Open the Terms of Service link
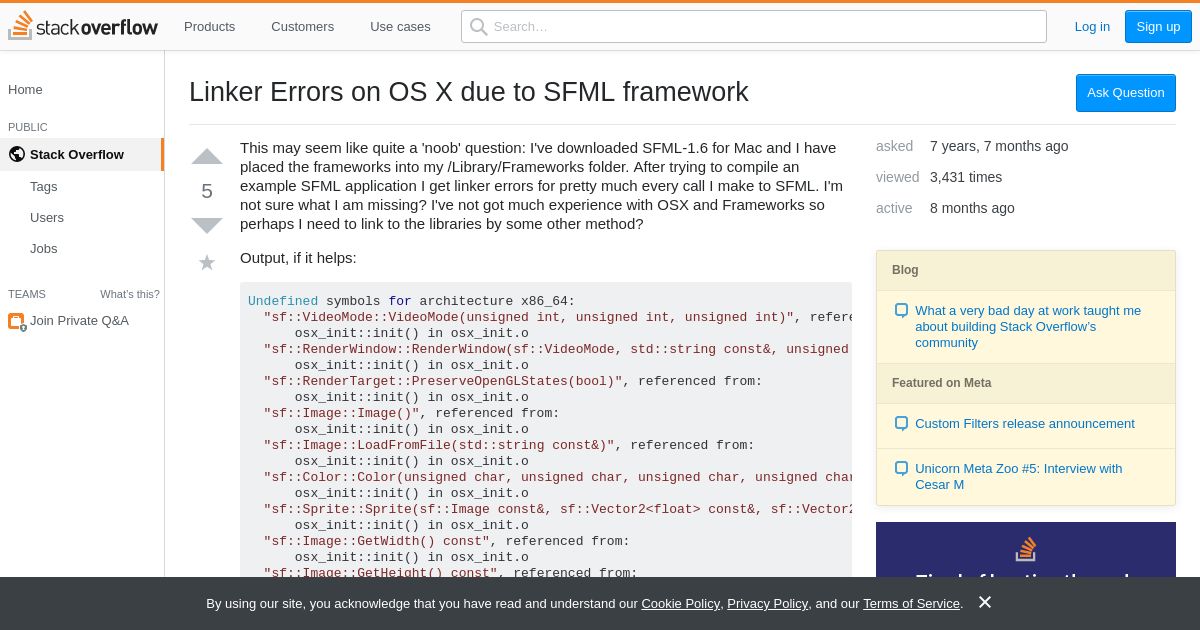This screenshot has height=630, width=1200. tap(911, 604)
